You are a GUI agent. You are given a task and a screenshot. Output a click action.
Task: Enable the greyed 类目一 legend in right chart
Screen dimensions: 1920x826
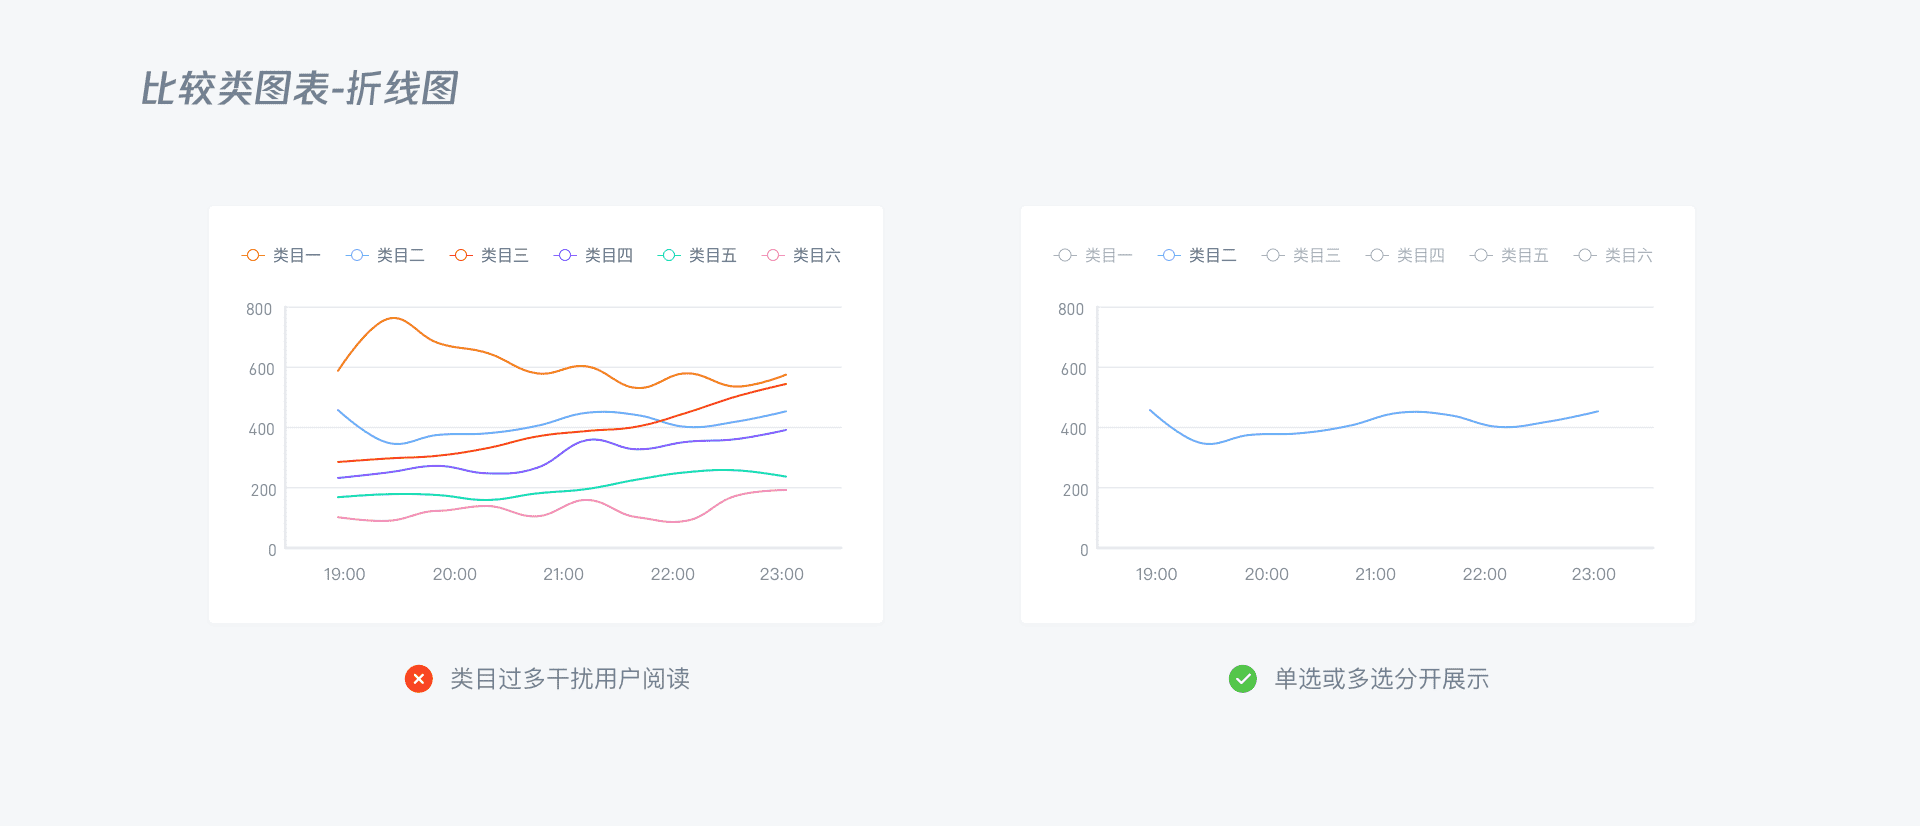coord(1093,256)
